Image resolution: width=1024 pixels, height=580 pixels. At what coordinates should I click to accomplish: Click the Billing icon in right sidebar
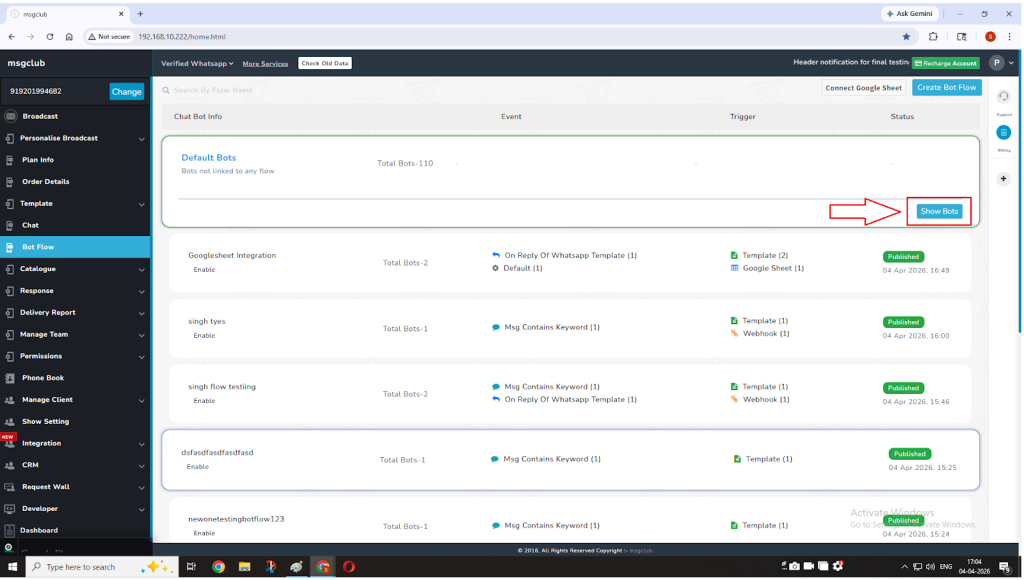[1003, 133]
